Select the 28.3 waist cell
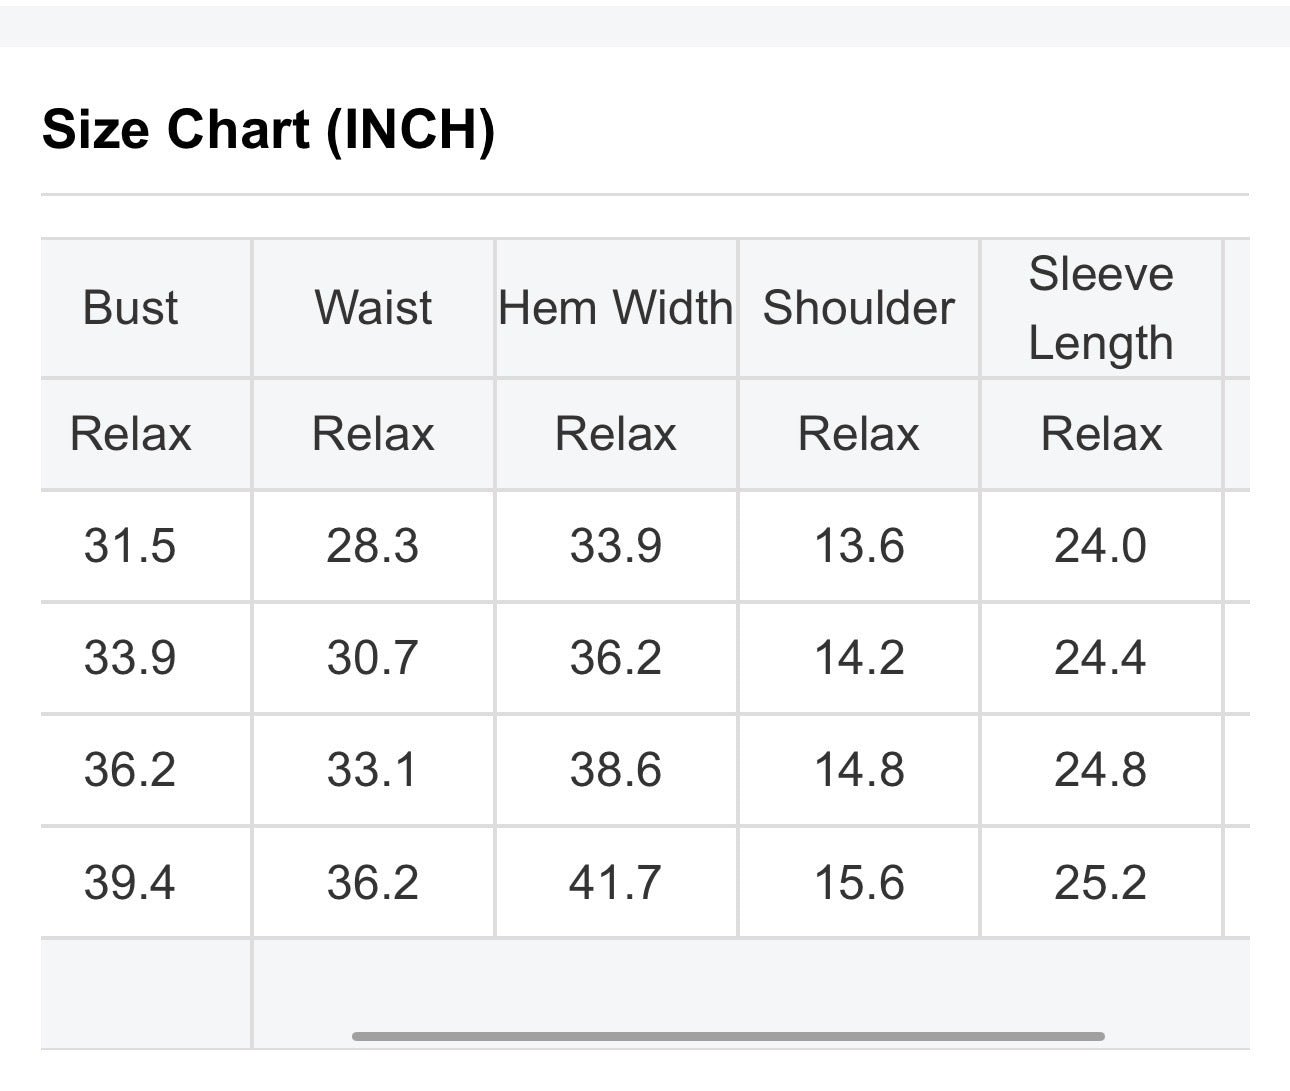1290x1091 pixels. coord(373,546)
